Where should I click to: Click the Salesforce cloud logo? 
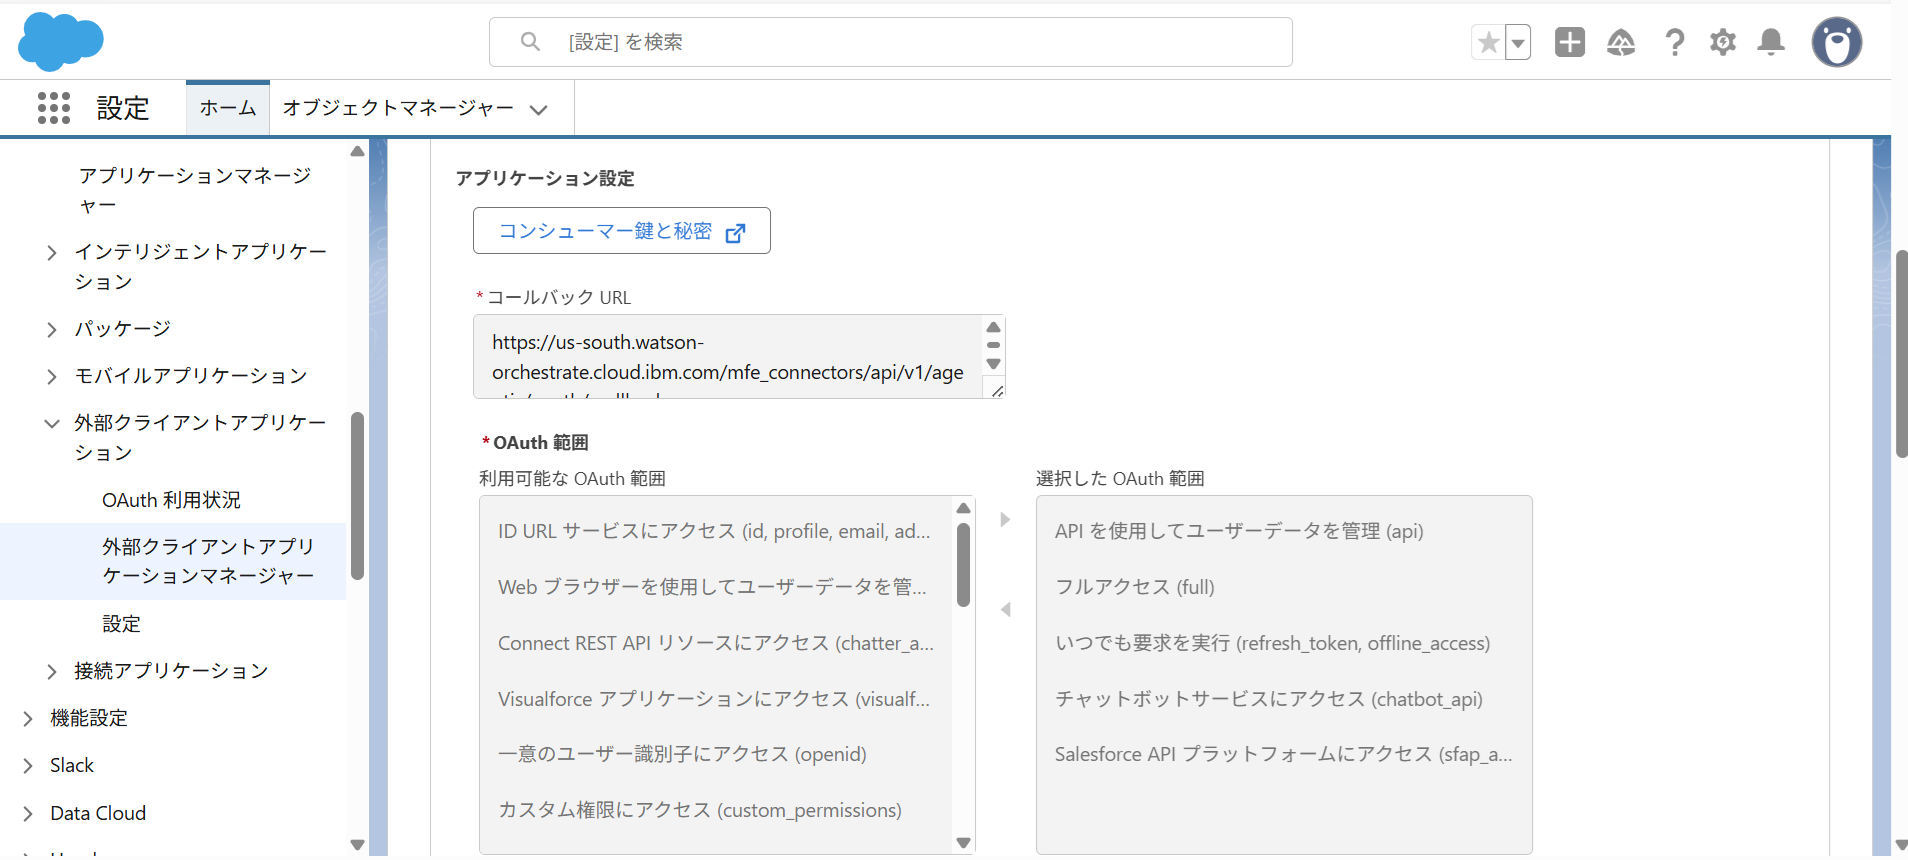pyautogui.click(x=60, y=42)
